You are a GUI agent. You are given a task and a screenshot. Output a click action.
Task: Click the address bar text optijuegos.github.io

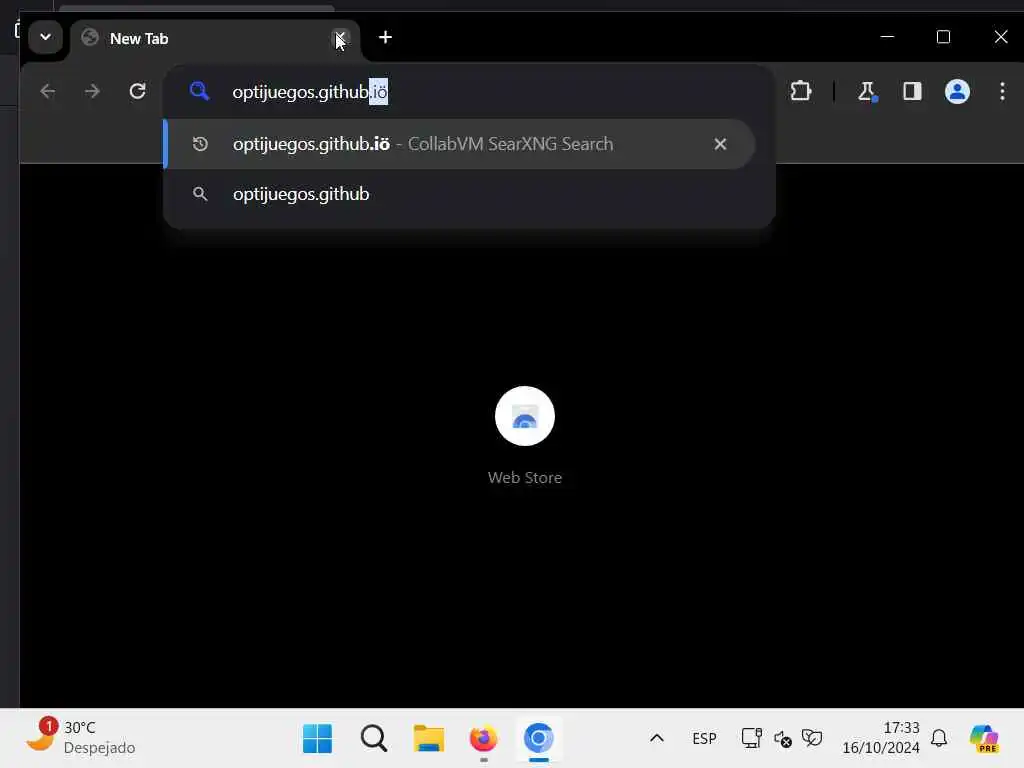310,92
